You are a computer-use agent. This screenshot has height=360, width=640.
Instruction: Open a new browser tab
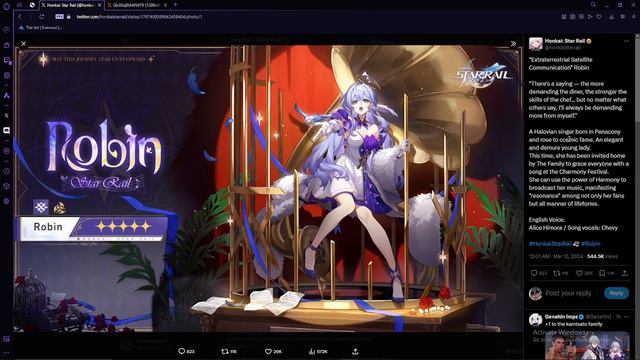(x=176, y=5)
